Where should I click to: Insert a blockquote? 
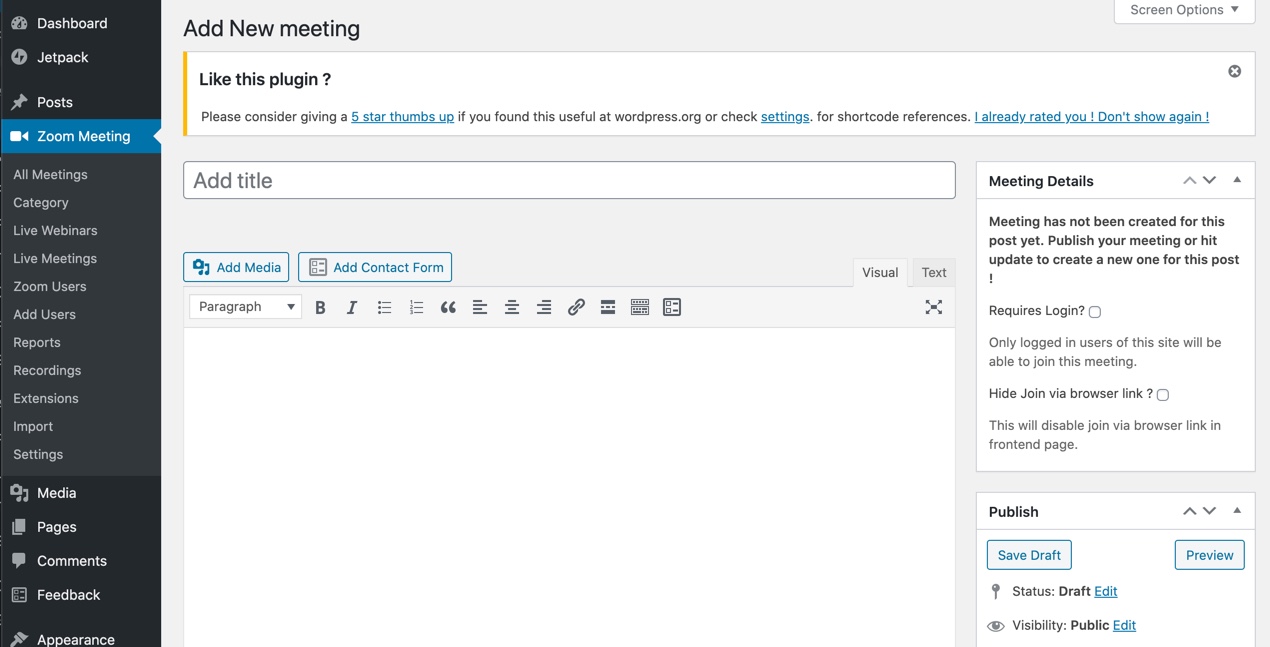click(448, 308)
